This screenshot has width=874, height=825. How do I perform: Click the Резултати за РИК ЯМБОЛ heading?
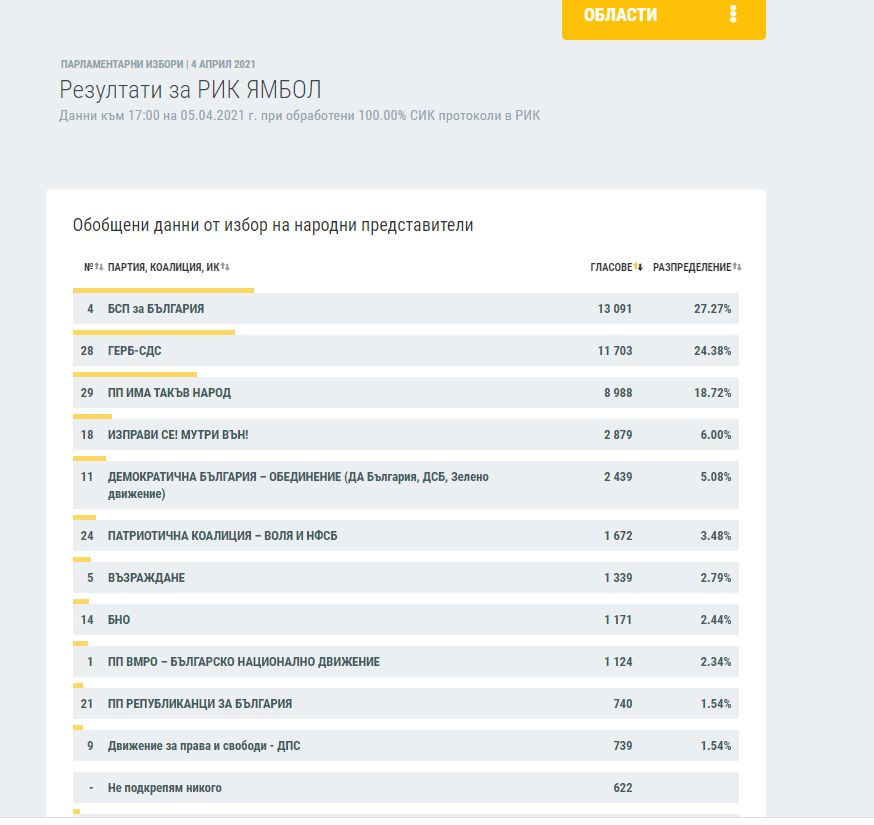pos(190,90)
